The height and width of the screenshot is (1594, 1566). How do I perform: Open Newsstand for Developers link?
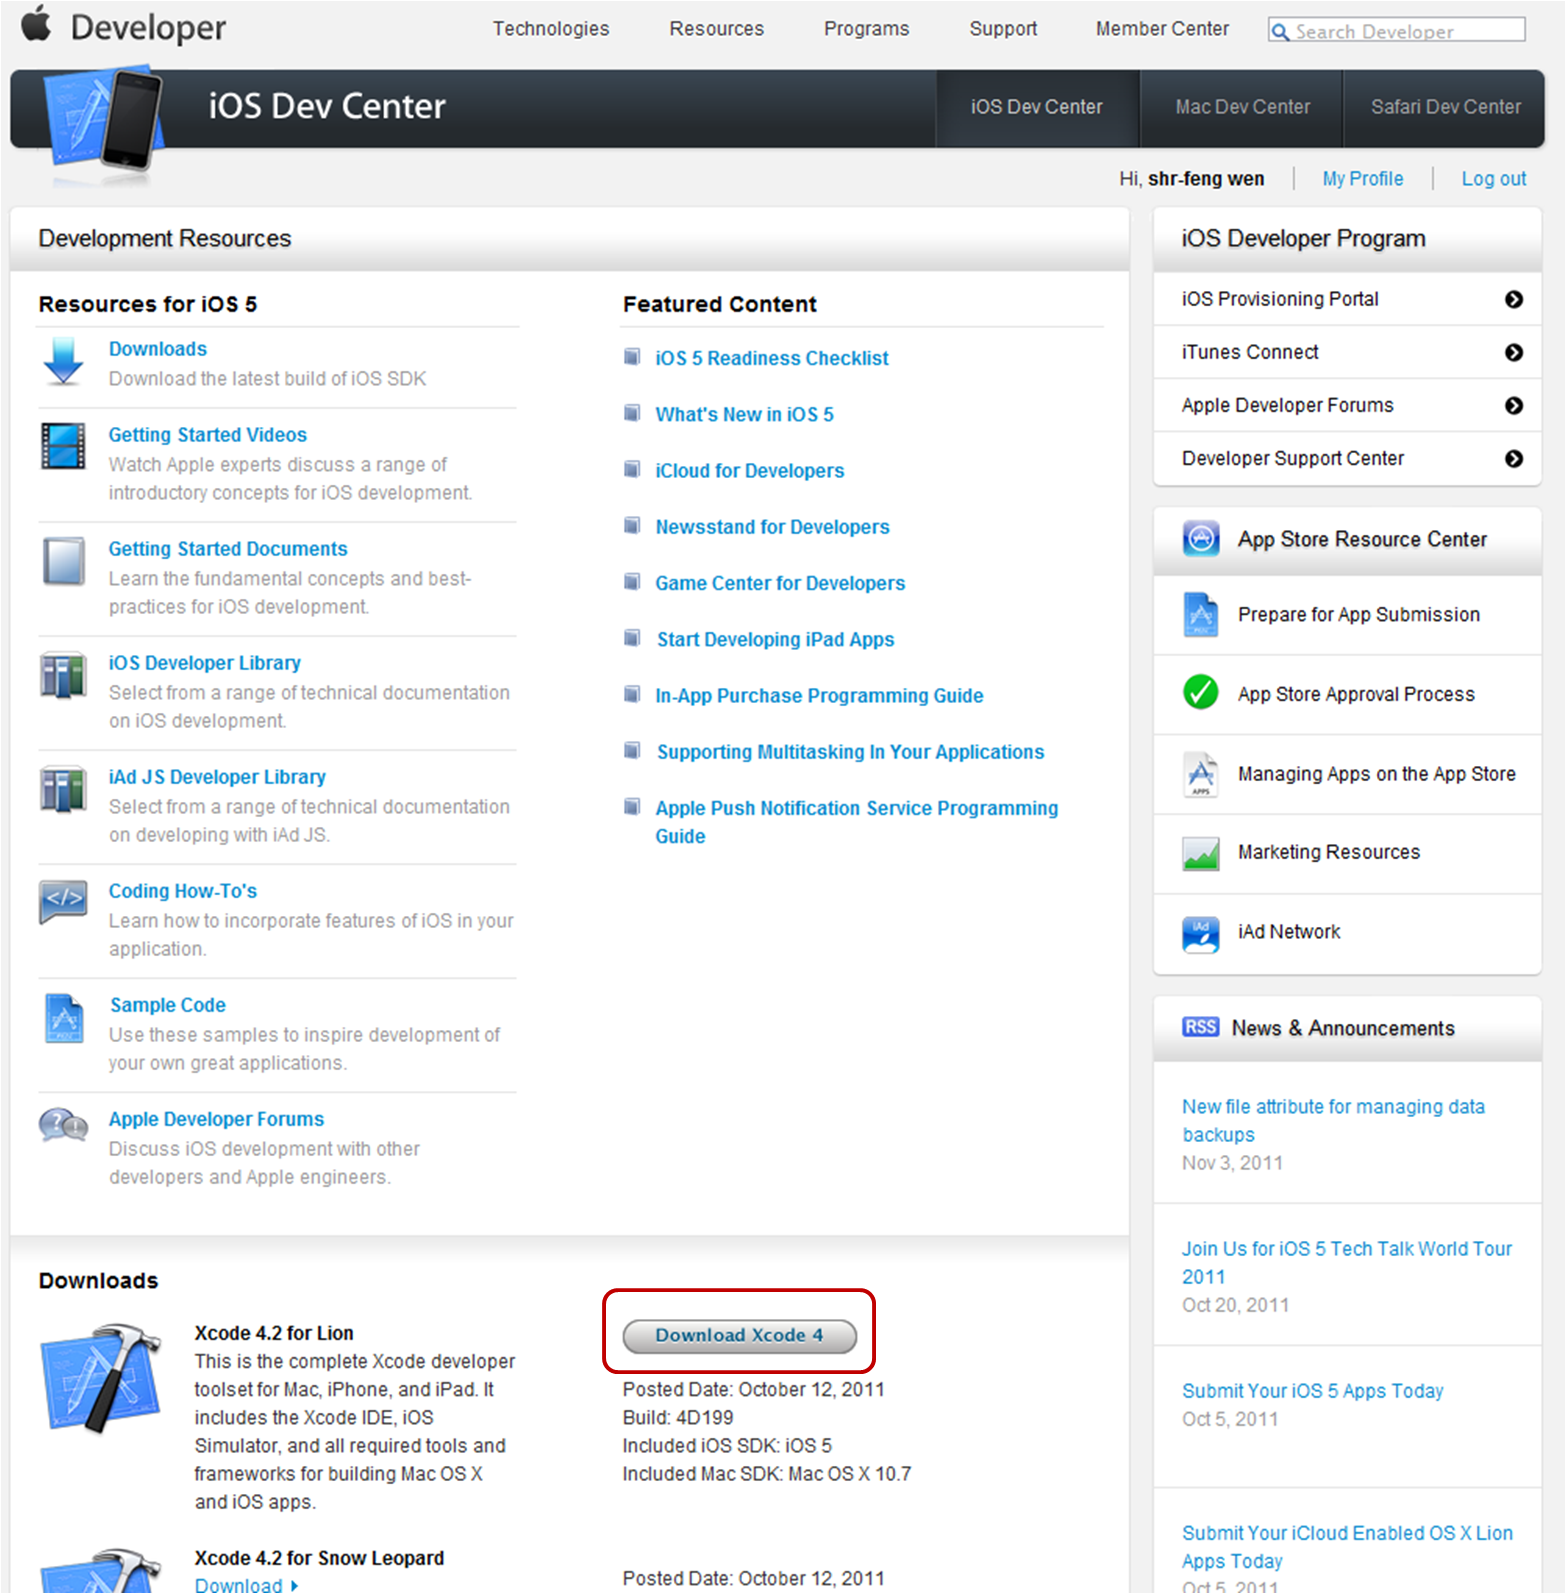(772, 527)
